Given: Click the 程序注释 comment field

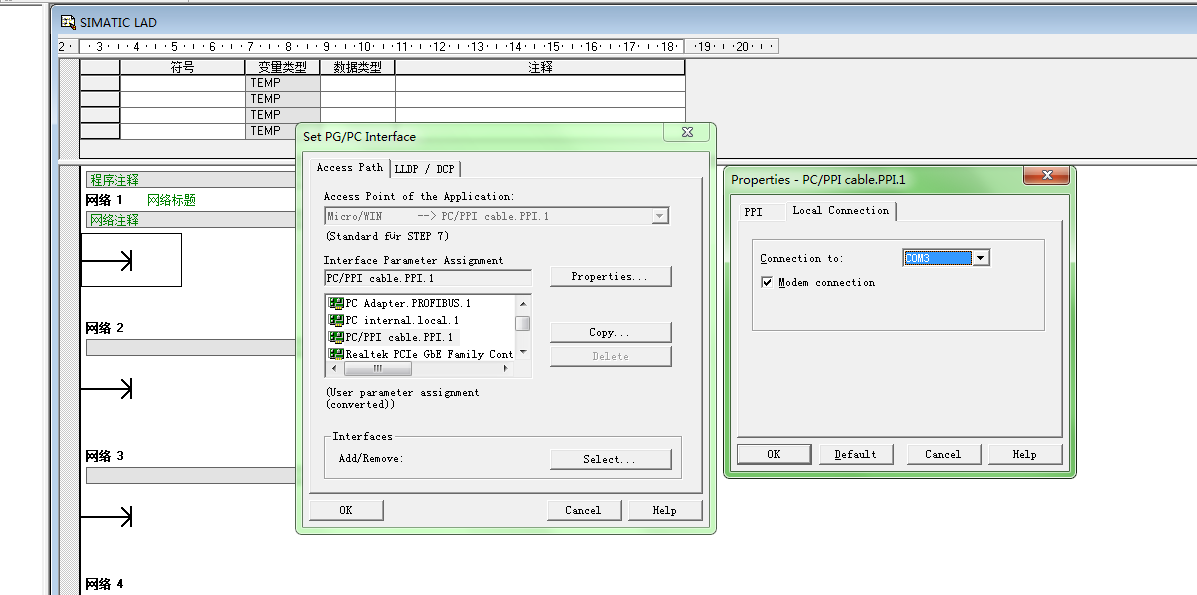Looking at the screenshot, I should 191,180.
